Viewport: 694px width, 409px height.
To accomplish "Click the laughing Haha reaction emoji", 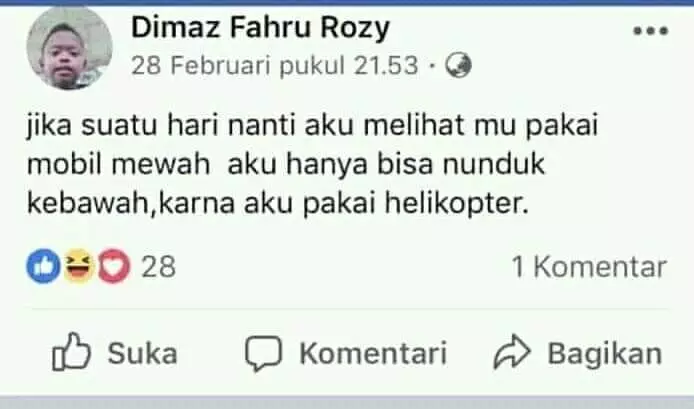I will tap(79, 266).
